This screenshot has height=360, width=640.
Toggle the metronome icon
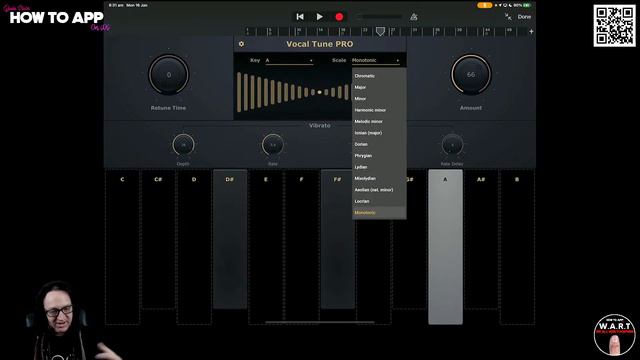pyautogui.click(x=413, y=17)
